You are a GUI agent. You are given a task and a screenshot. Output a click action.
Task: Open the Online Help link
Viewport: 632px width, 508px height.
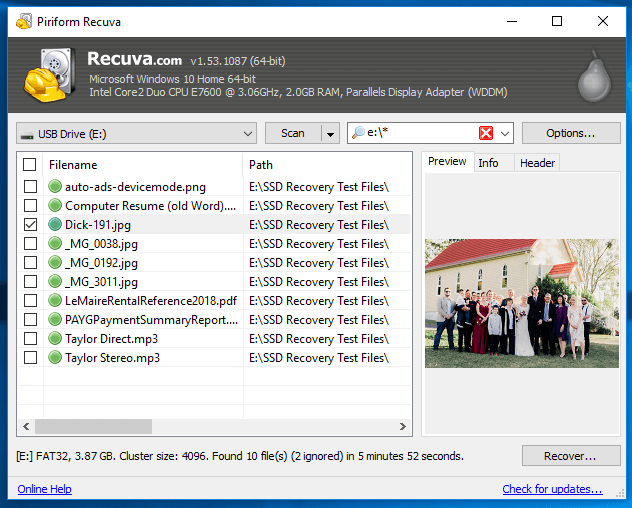pos(44,489)
